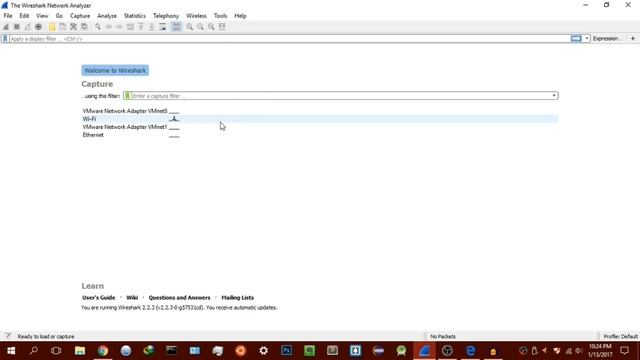Reset text to normal size icon

[x=211, y=27]
